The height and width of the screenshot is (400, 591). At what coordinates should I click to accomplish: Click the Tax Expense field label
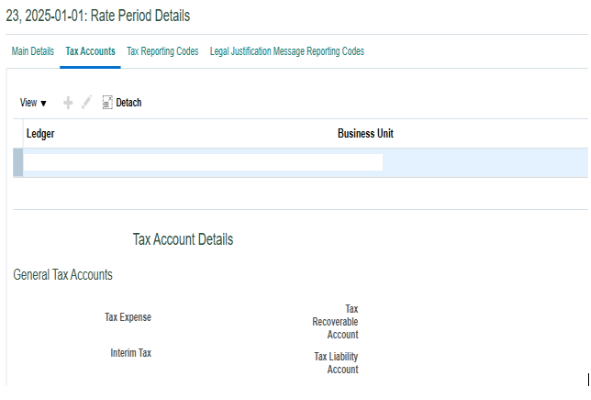click(128, 317)
